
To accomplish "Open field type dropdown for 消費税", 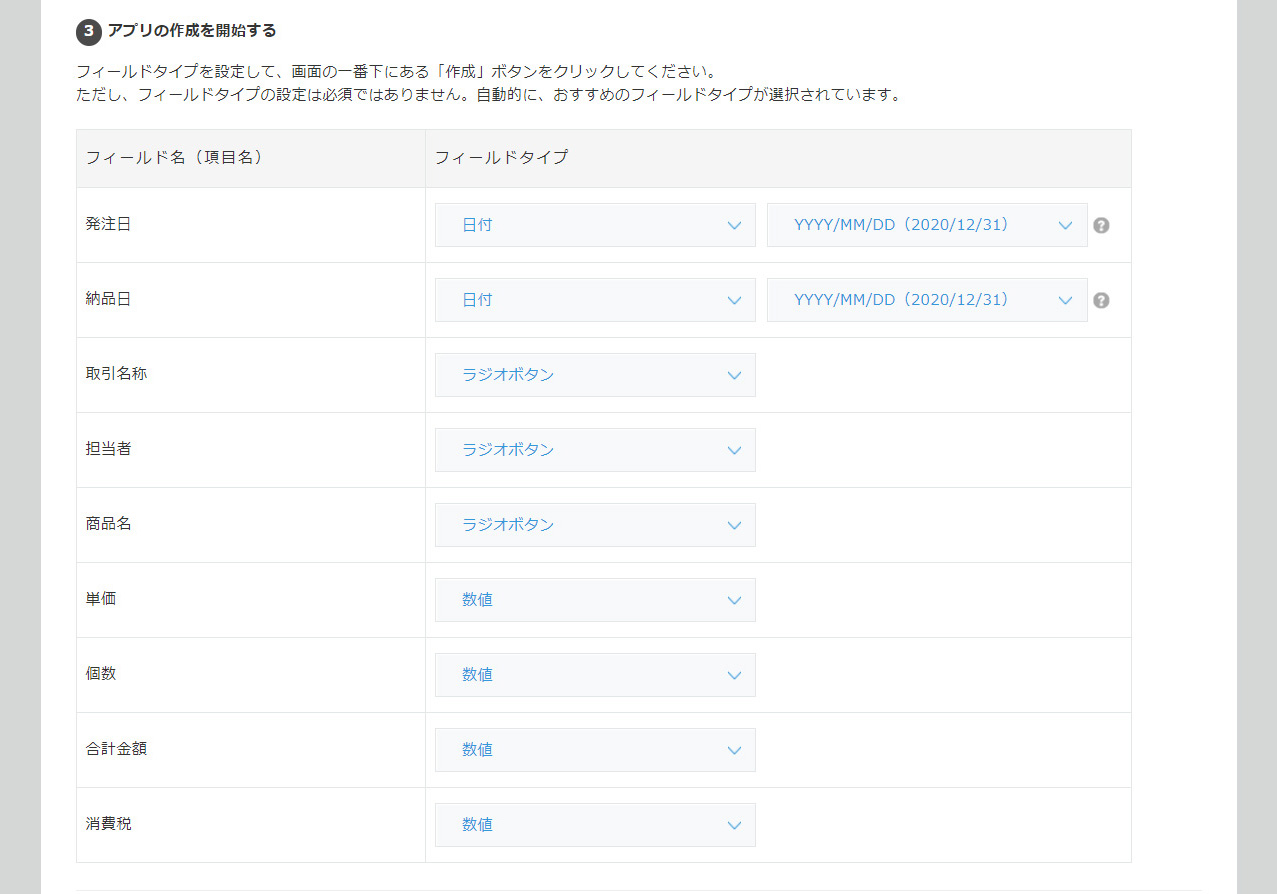I will point(595,825).
